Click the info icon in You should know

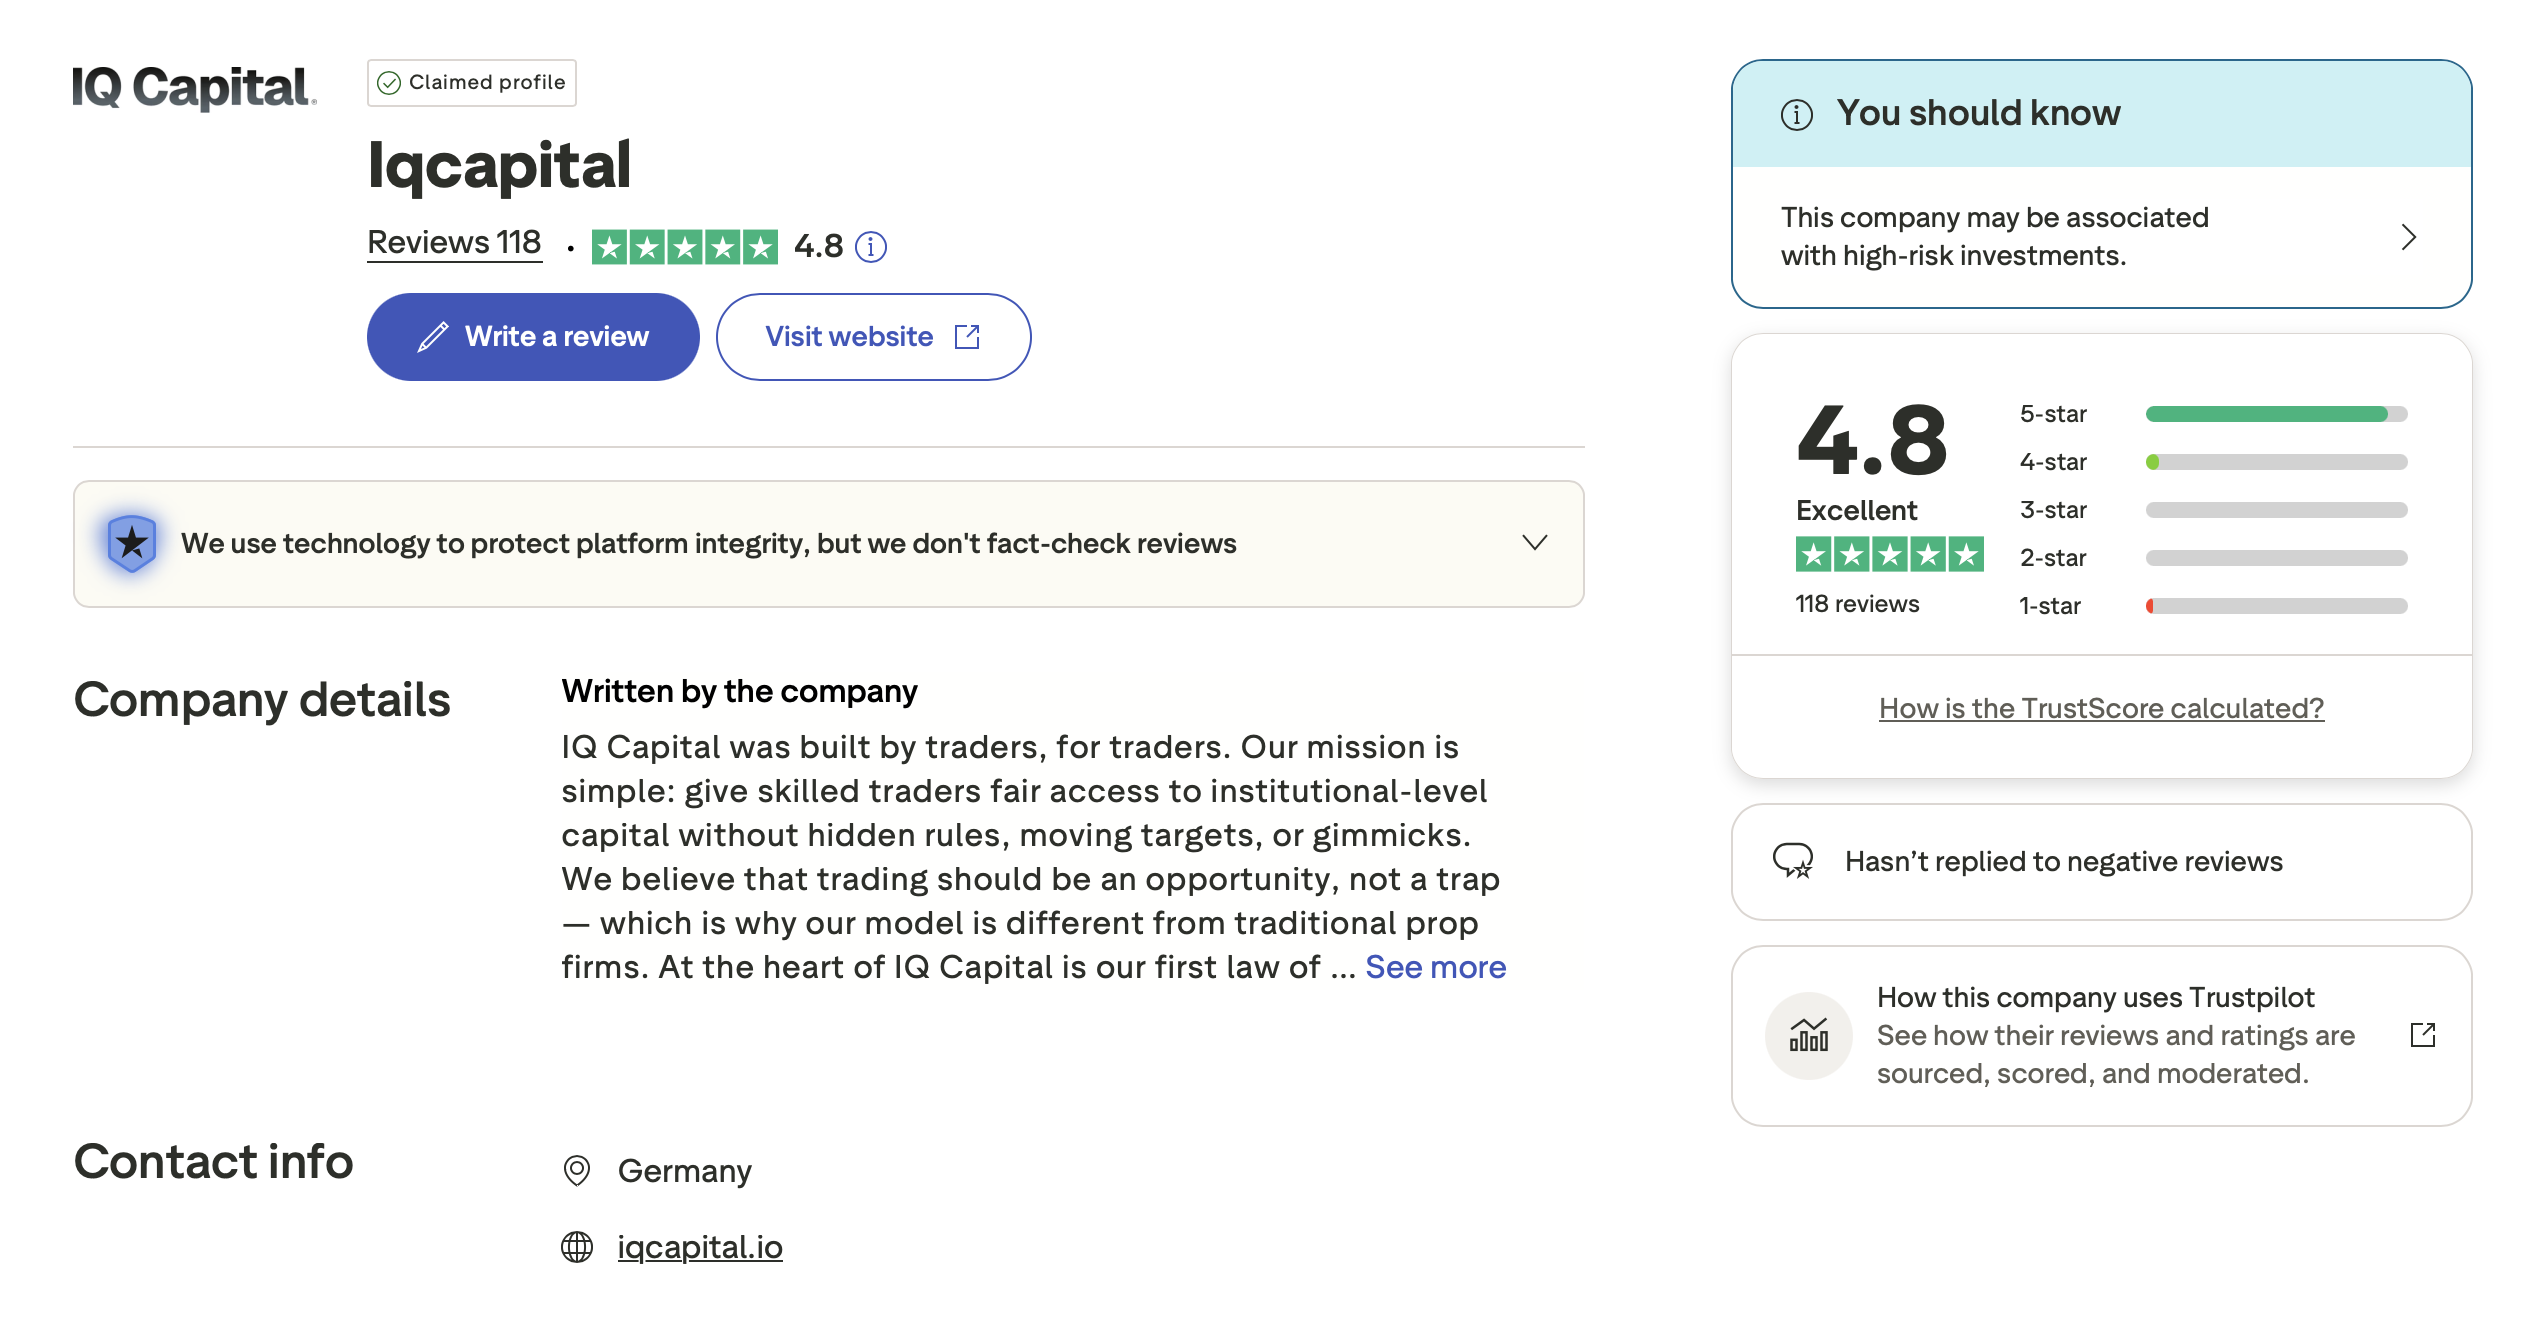1797,114
